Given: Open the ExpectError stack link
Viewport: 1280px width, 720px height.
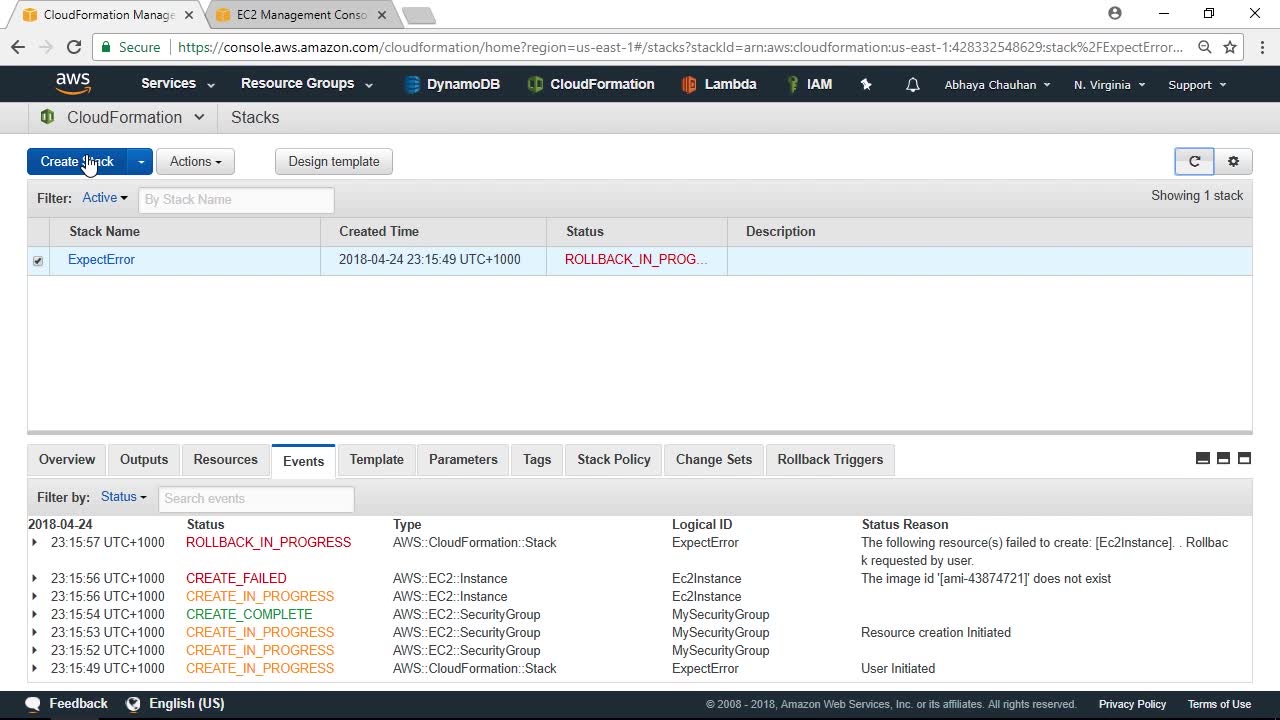Looking at the screenshot, I should (101, 260).
